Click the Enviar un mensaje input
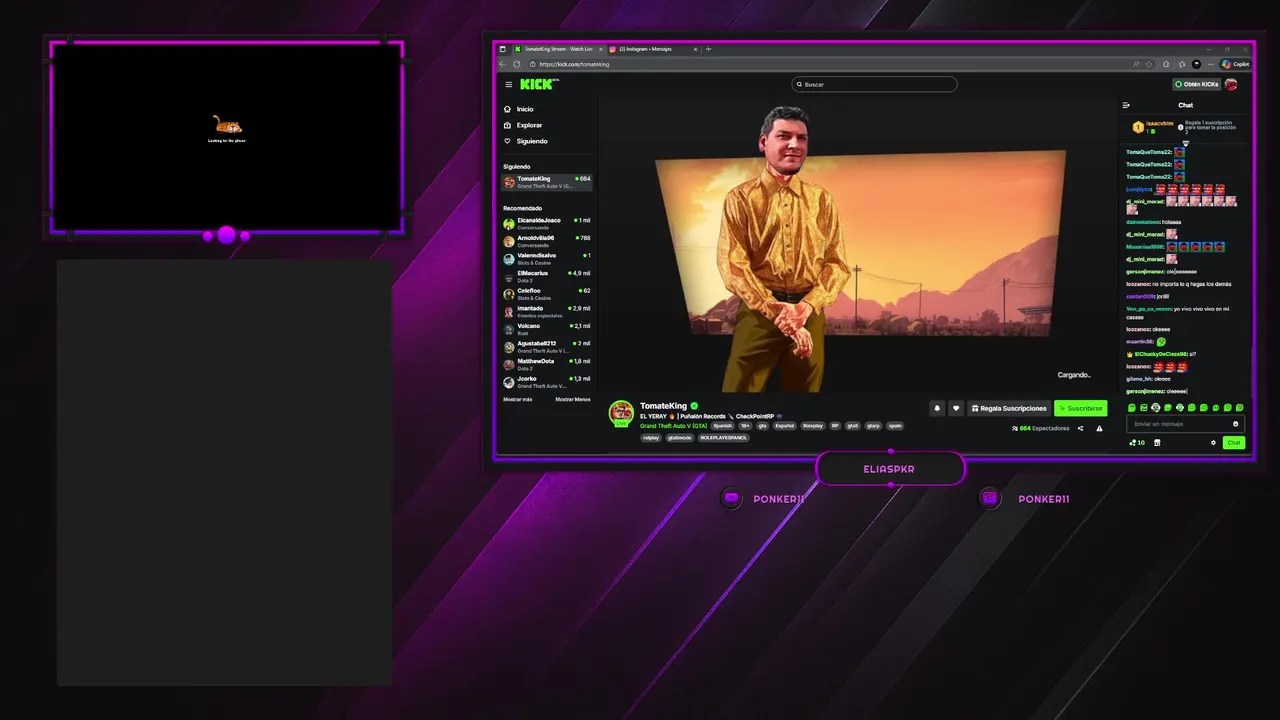The height and width of the screenshot is (720, 1280). (x=1185, y=424)
